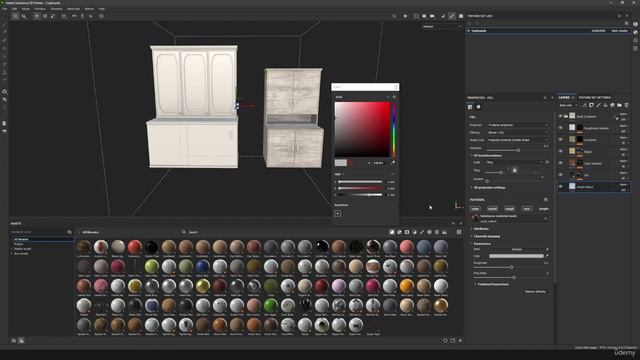
Task: Delete layer with trash icon
Action: [x=627, y=105]
